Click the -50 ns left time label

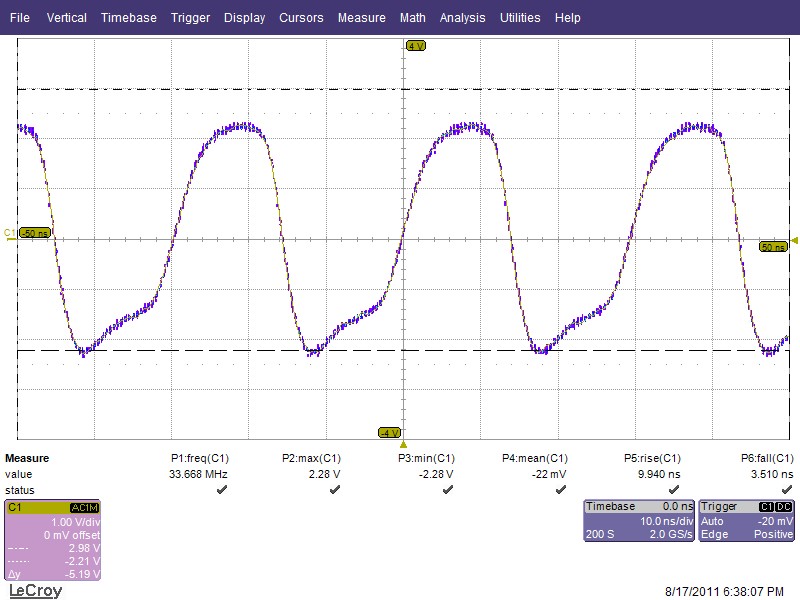[35, 233]
